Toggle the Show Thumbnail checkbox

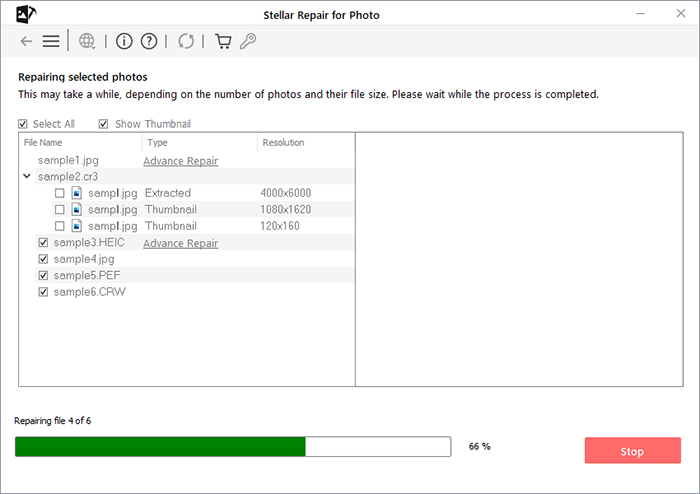(103, 124)
